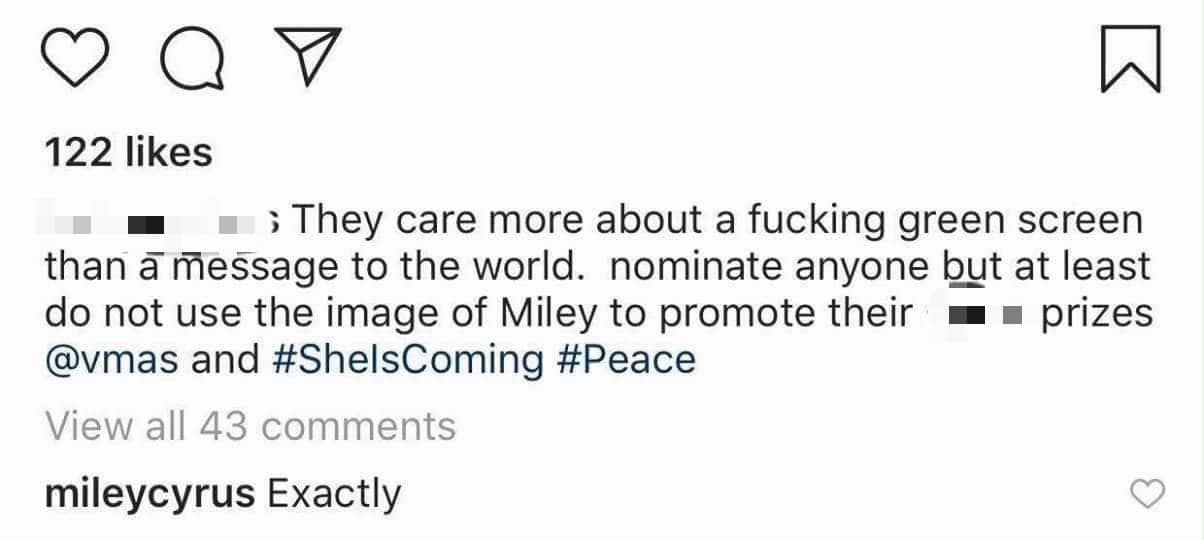Open the #SheIsComing hashtag
Image resolution: width=1204 pixels, height=540 pixels.
pyautogui.click(x=407, y=359)
